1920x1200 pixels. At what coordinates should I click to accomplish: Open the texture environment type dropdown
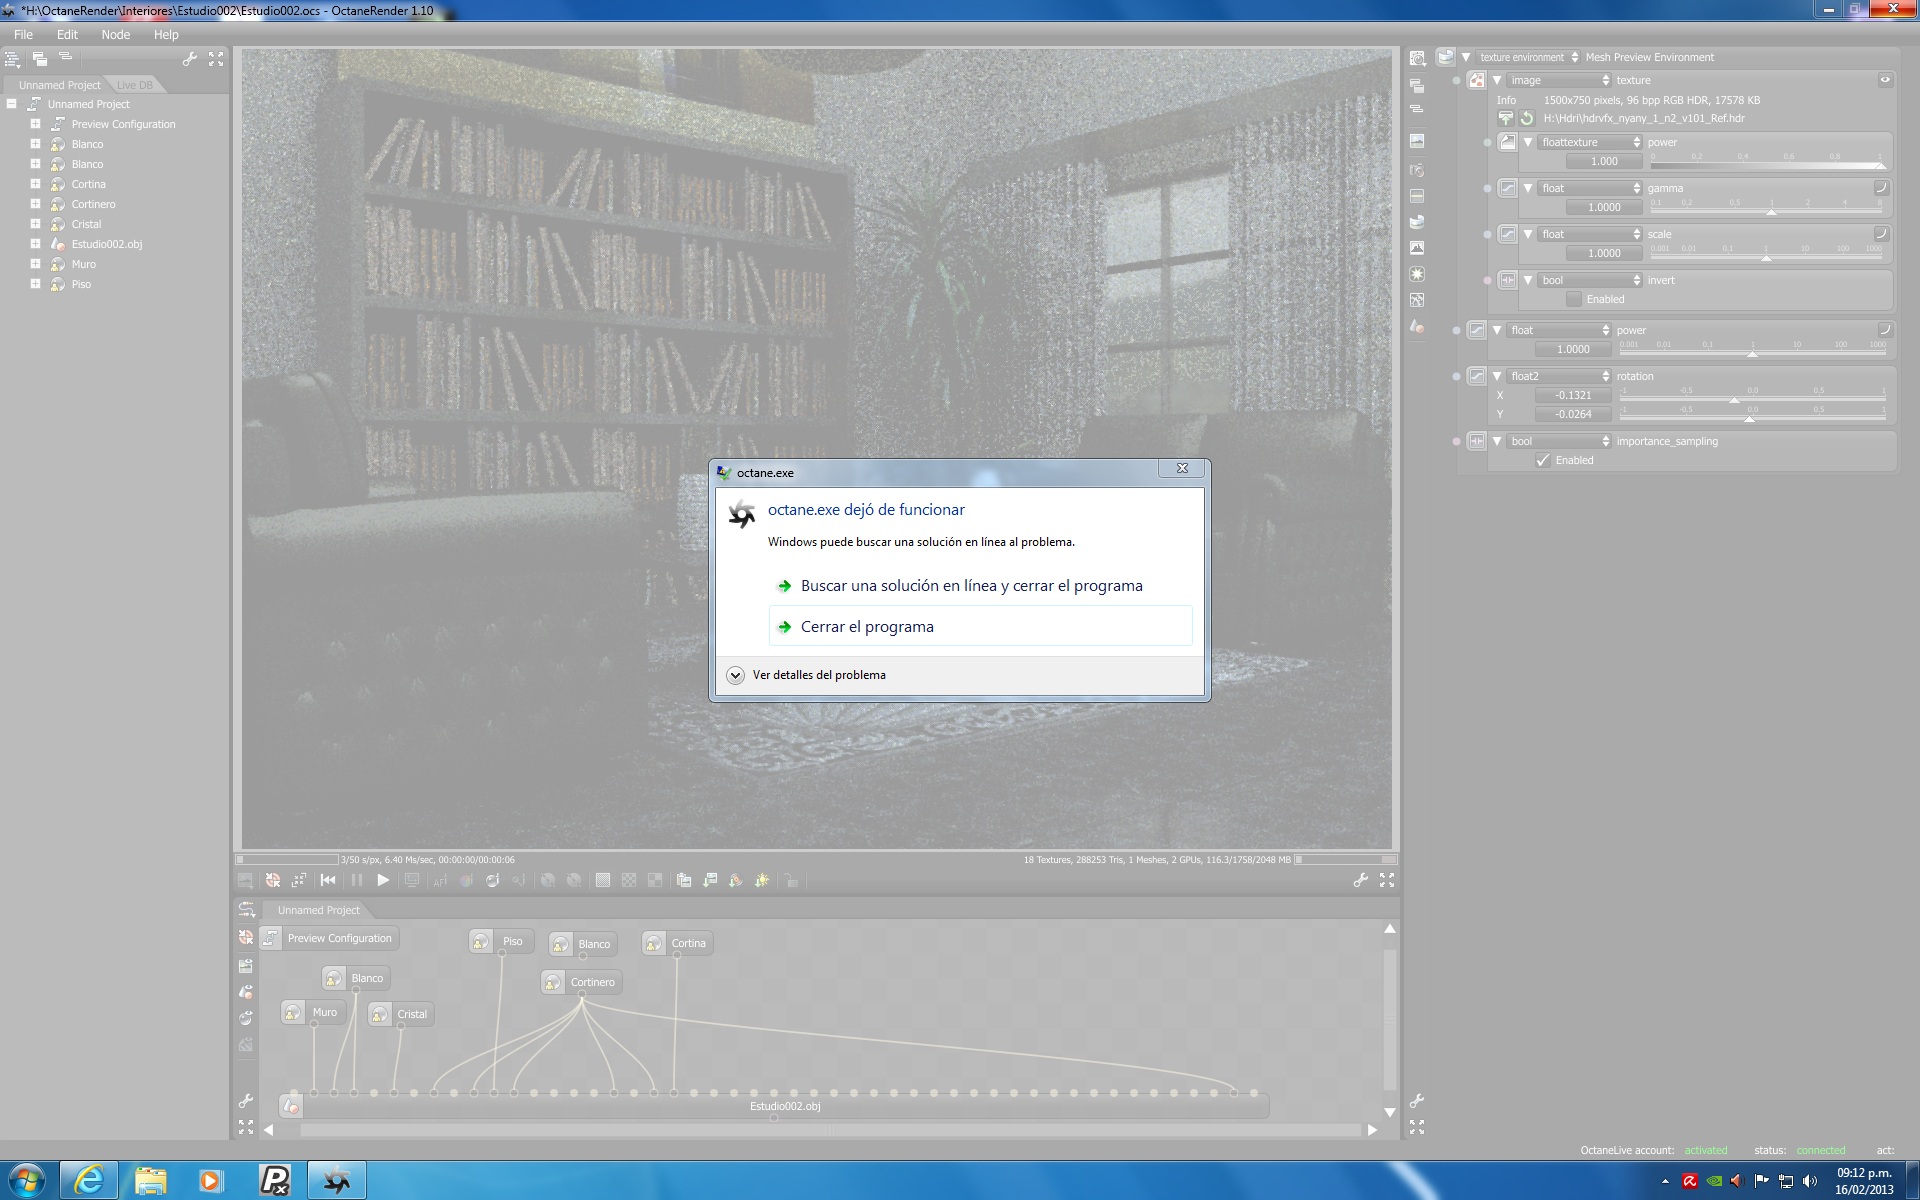click(x=1529, y=57)
